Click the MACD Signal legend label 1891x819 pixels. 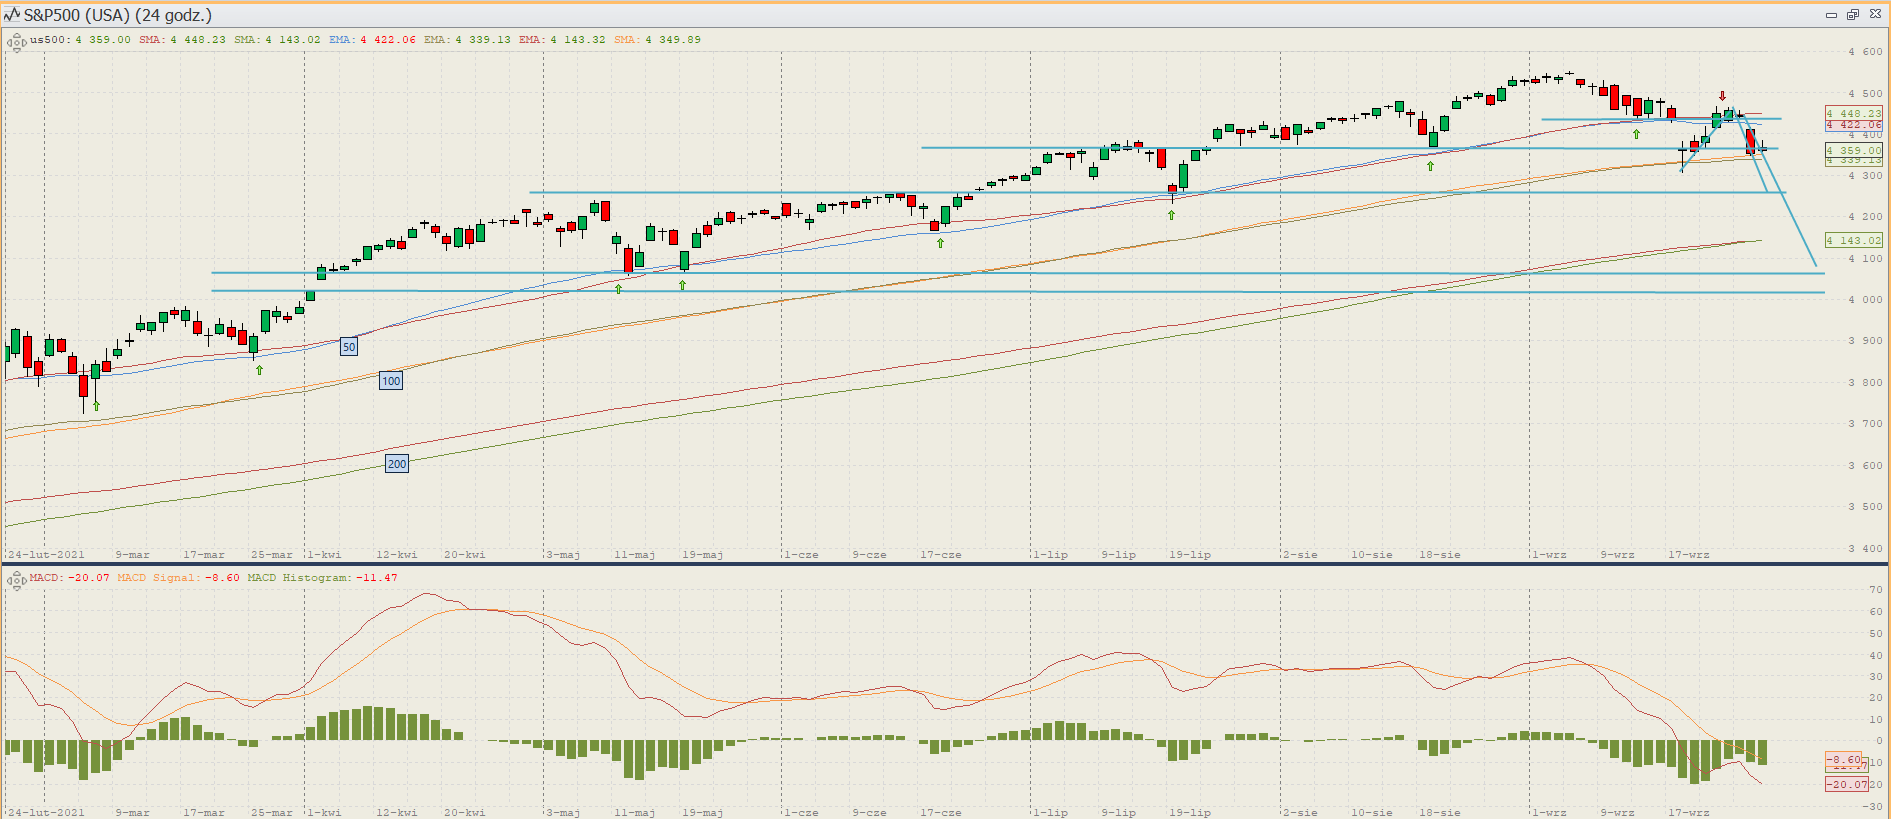point(178,578)
